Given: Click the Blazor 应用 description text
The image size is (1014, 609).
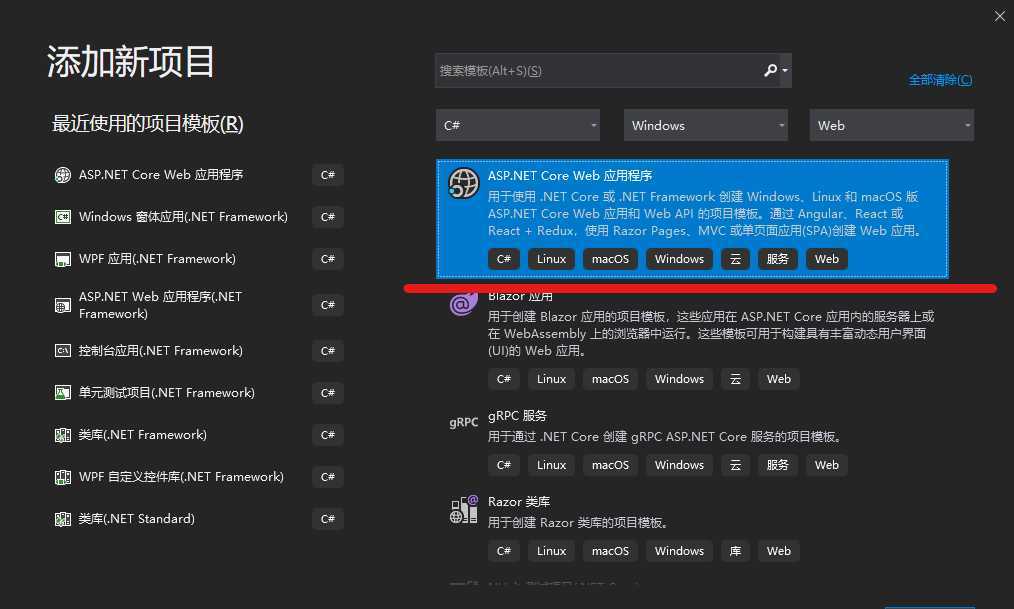Looking at the screenshot, I should tap(711, 334).
